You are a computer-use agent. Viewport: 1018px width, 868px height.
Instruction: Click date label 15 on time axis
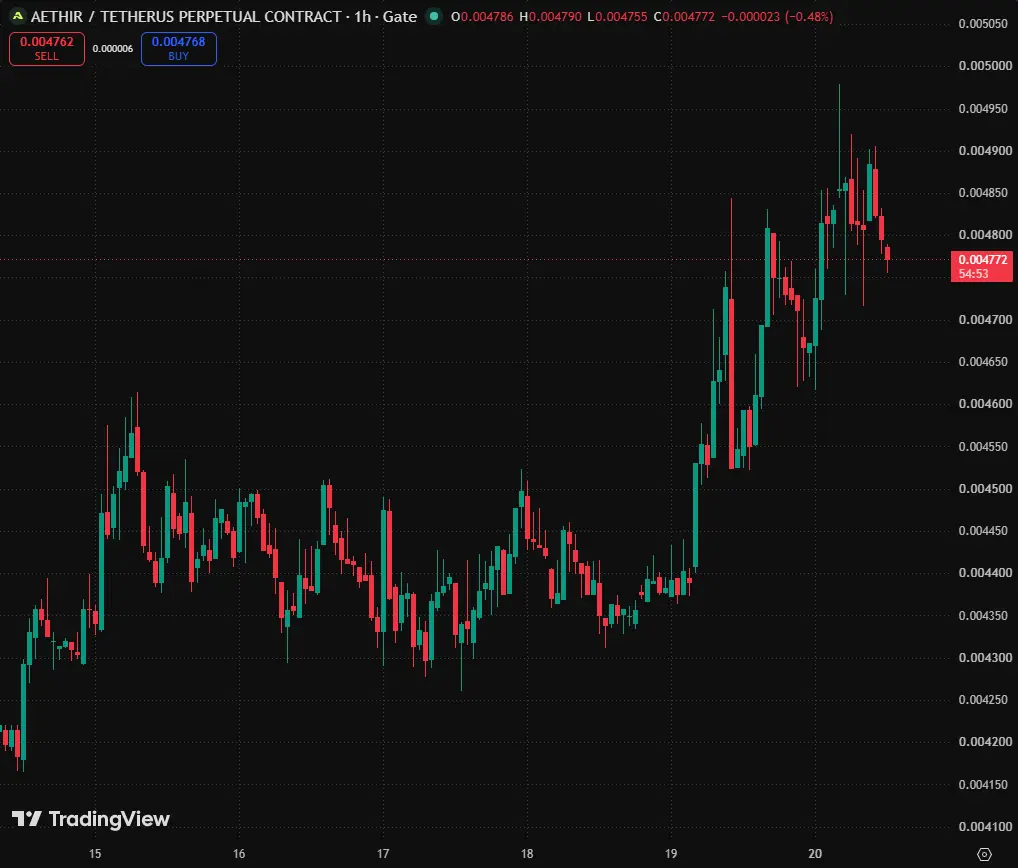95,854
